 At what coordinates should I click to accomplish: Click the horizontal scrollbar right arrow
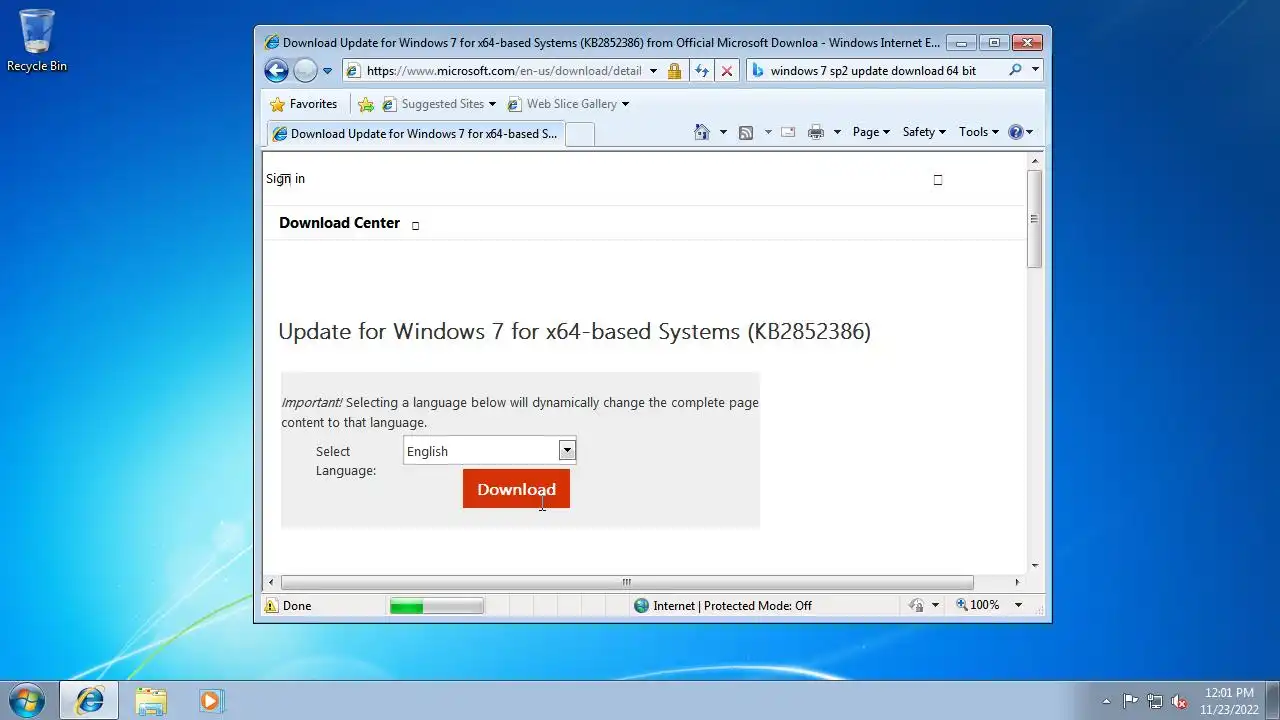1017,582
